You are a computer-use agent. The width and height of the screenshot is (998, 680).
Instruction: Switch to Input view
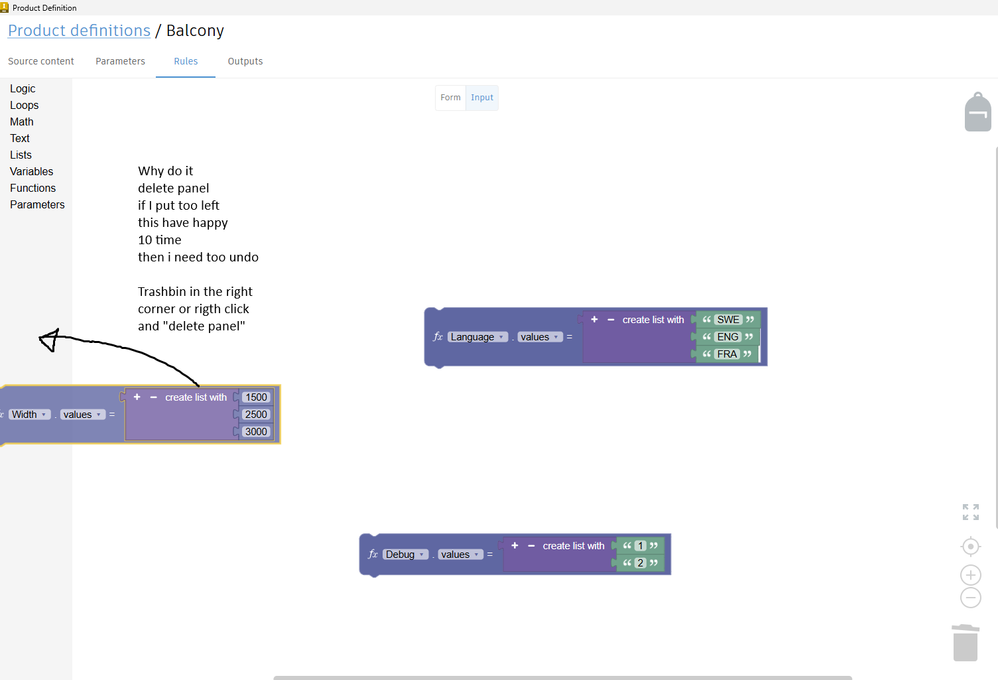(x=482, y=97)
